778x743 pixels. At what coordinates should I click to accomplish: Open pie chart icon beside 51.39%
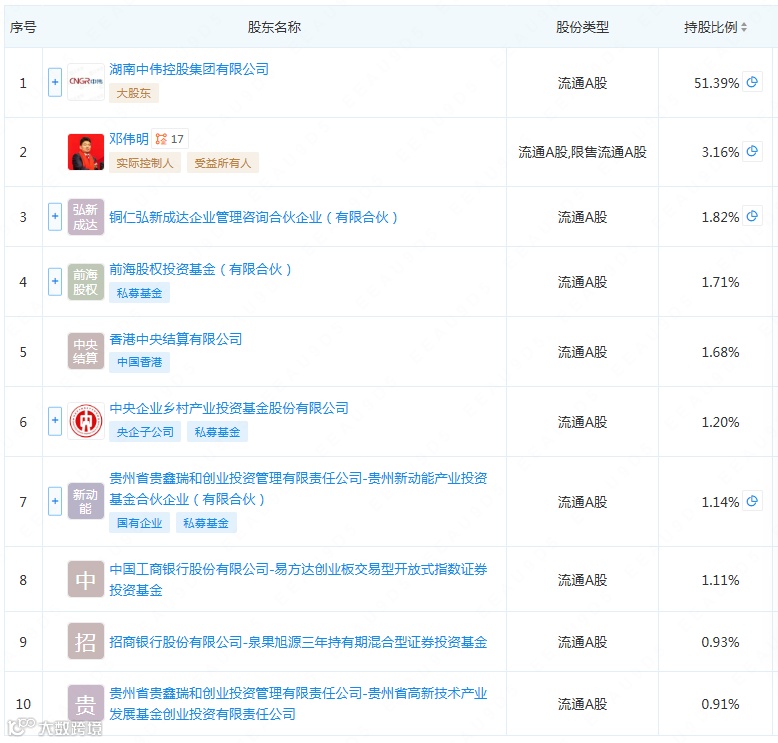click(x=752, y=82)
